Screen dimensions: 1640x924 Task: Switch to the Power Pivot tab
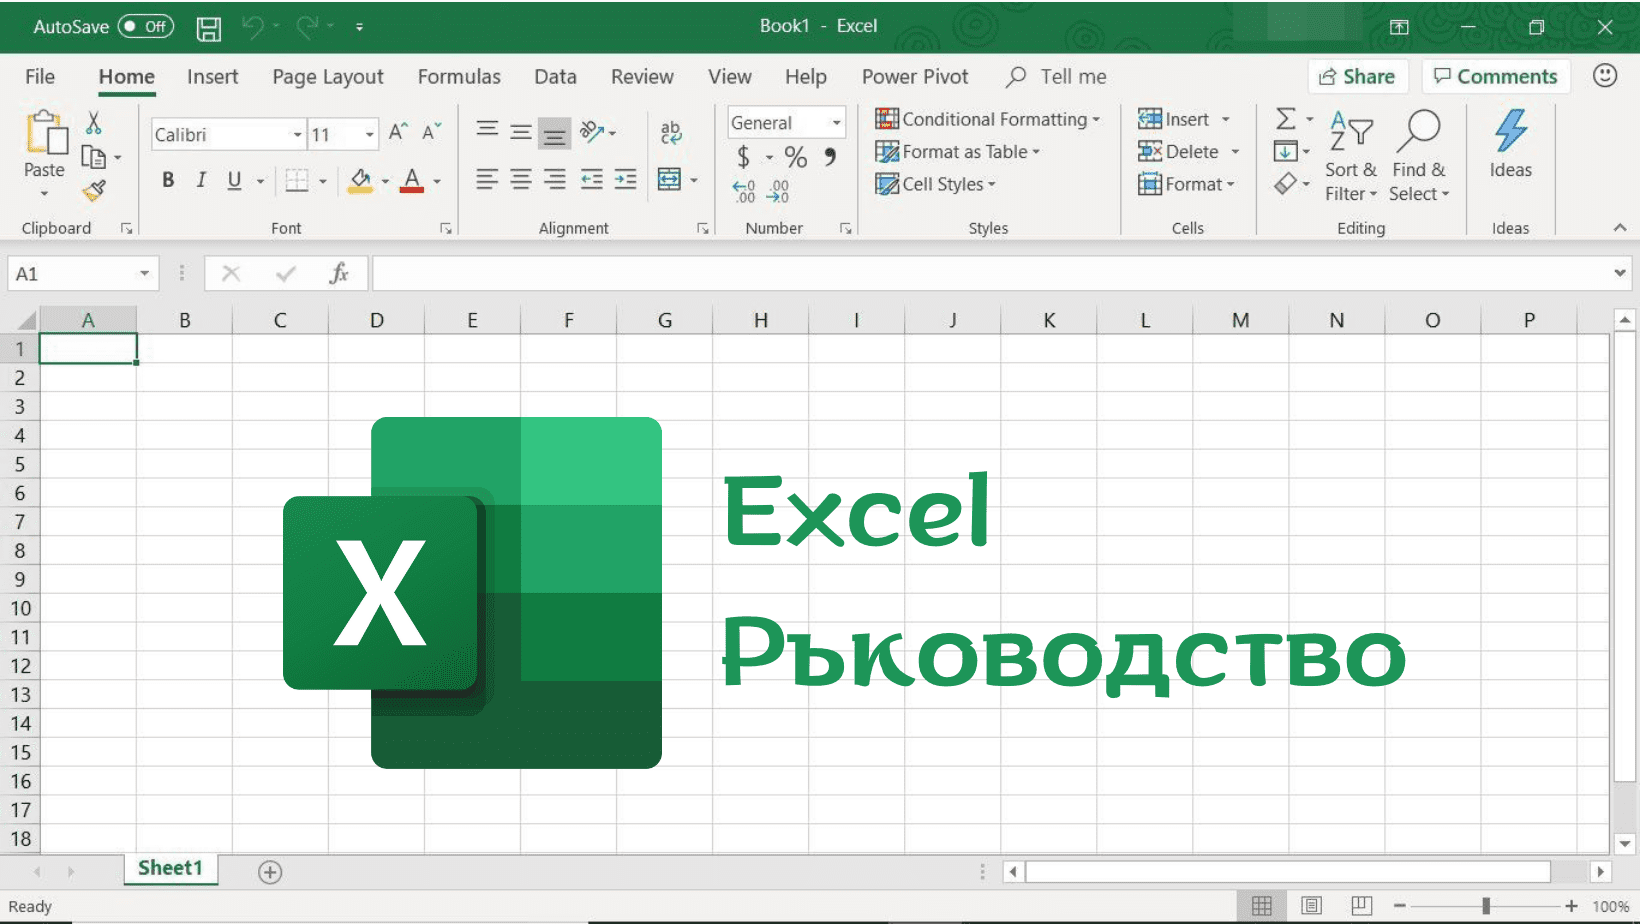[x=915, y=77]
